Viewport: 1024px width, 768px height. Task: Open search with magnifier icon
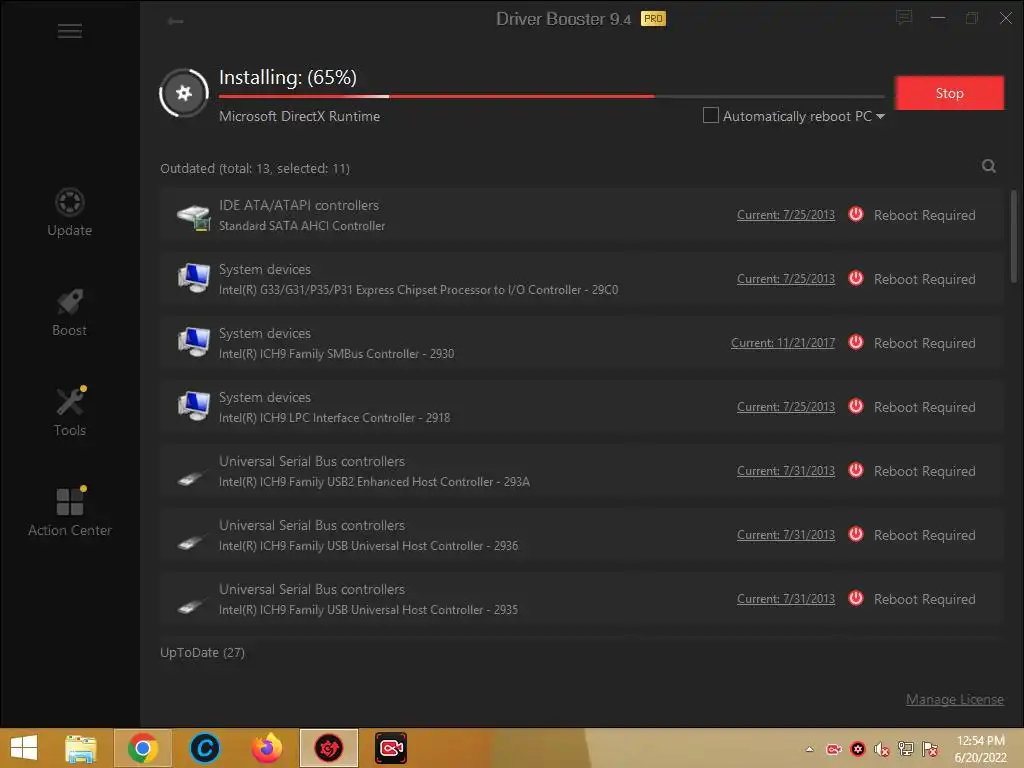coord(989,167)
